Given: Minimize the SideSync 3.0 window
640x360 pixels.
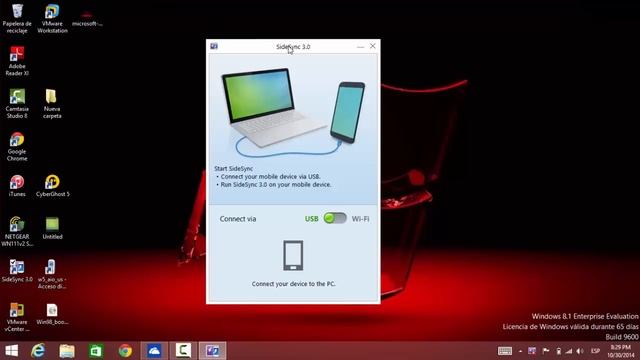Looking at the screenshot, I should point(360,47).
